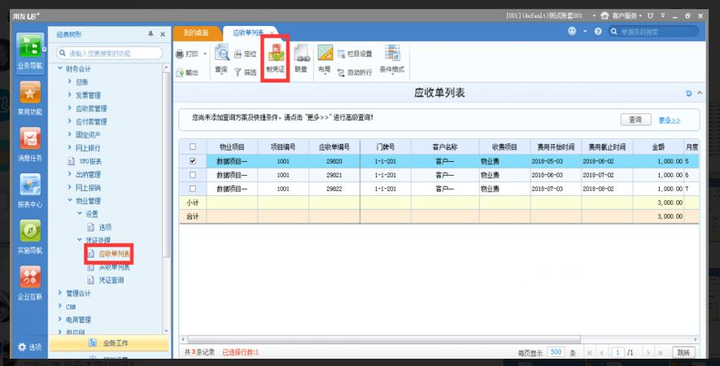The image size is (720, 366).
Task: Close the navigation tree panel
Action: pos(163,34)
